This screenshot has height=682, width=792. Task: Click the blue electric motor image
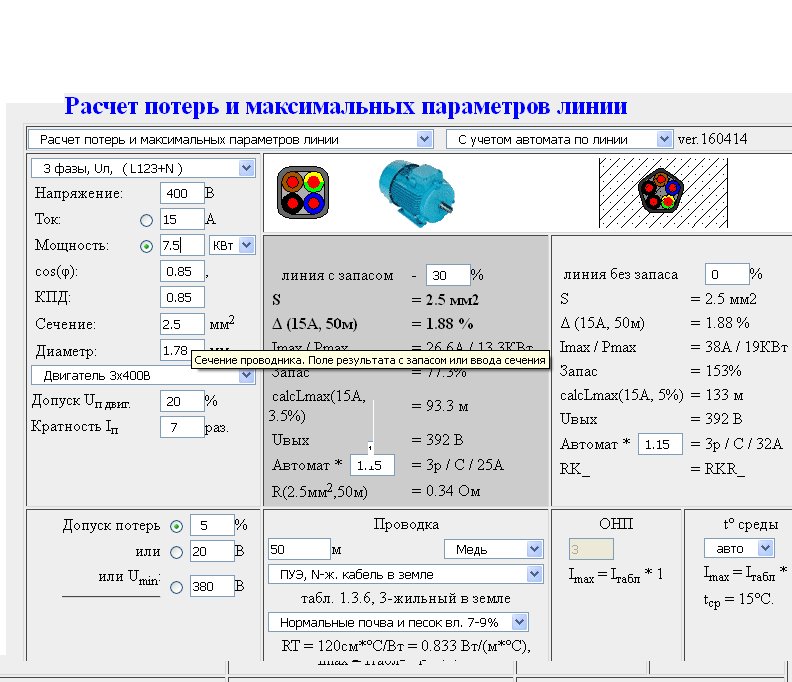point(417,192)
